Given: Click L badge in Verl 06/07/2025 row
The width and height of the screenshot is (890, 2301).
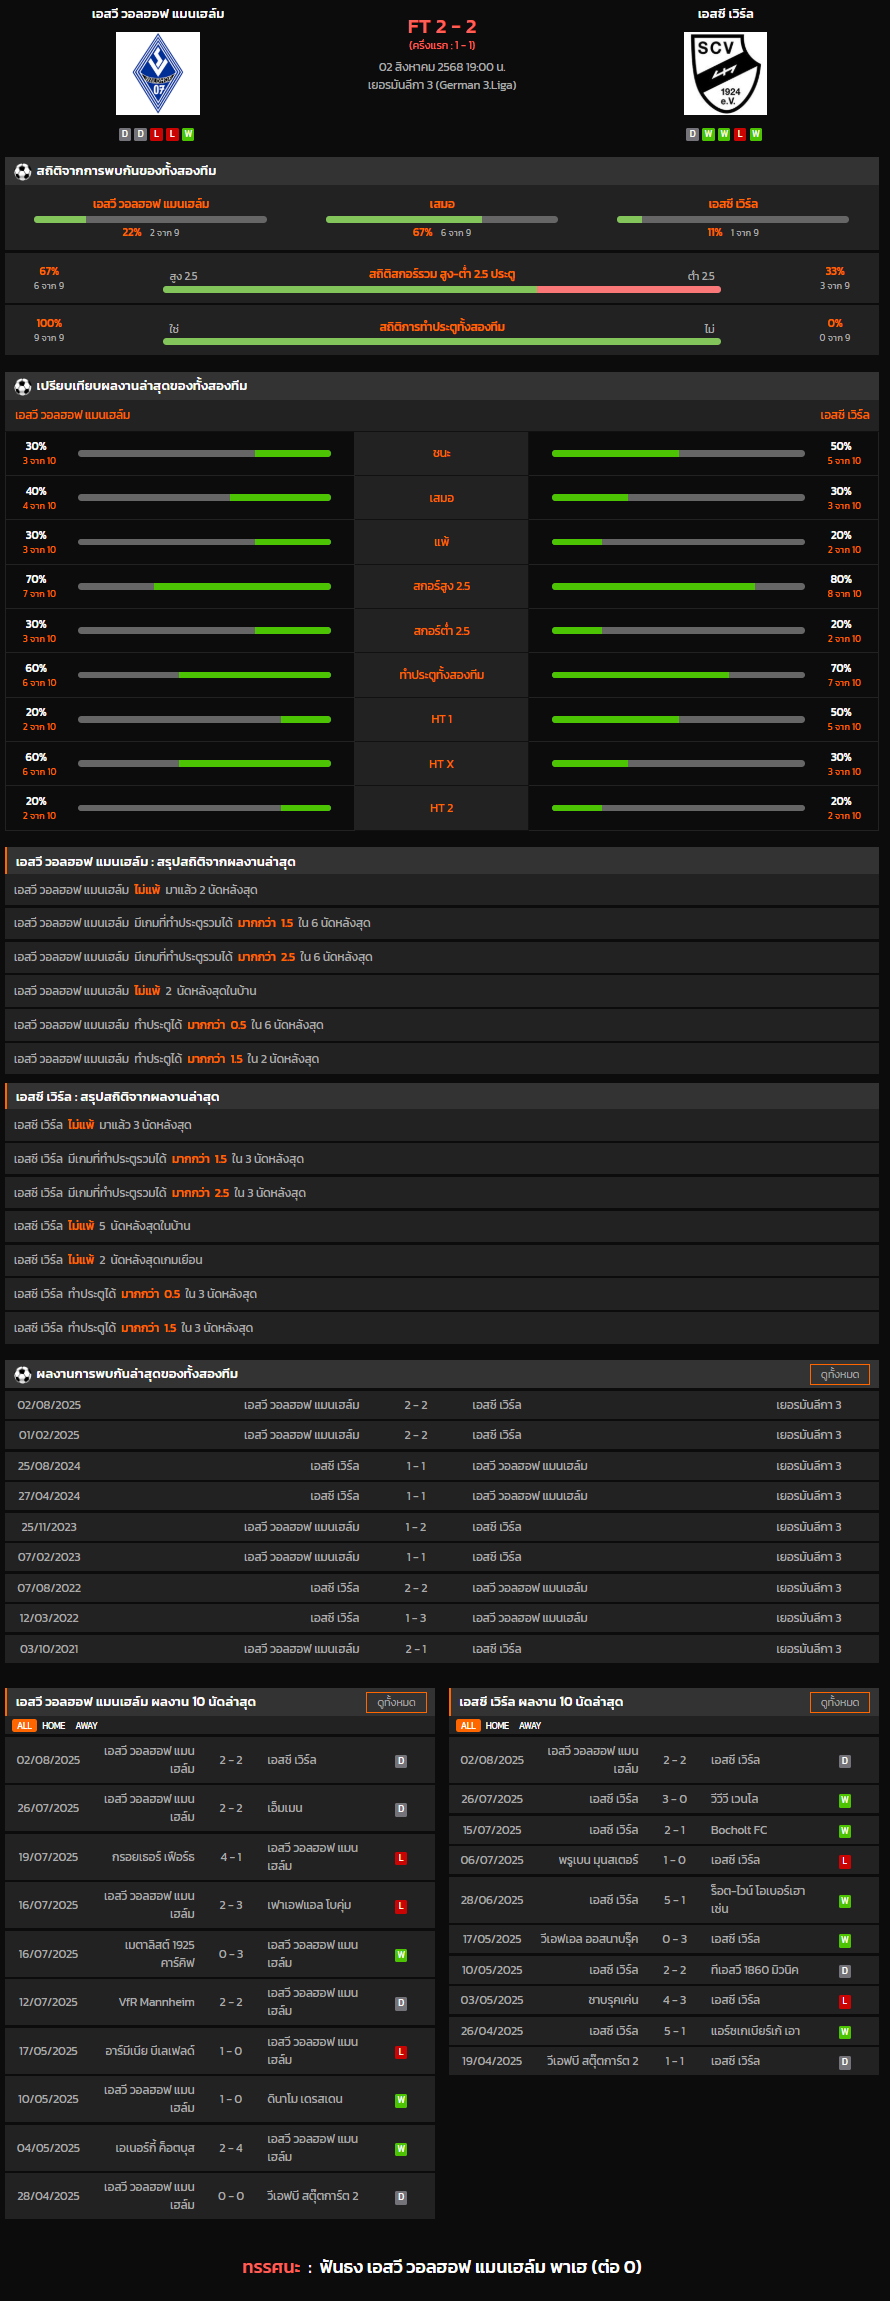Looking at the screenshot, I should tap(845, 1861).
